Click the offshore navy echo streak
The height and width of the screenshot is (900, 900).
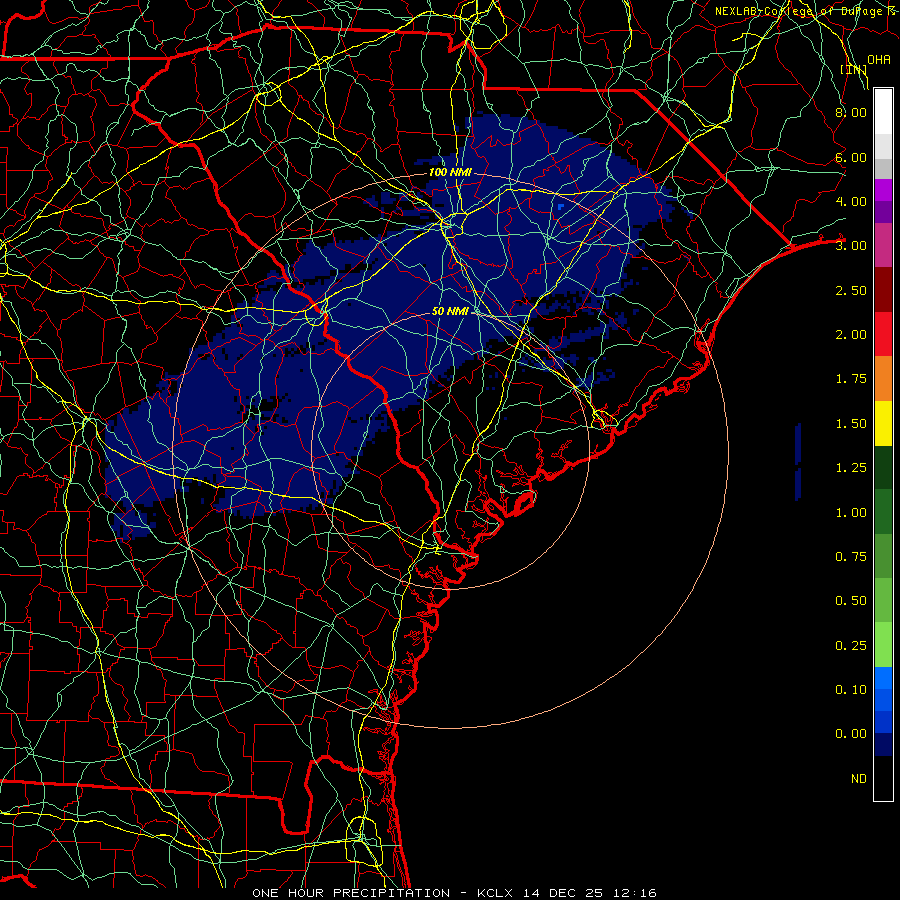point(798,461)
